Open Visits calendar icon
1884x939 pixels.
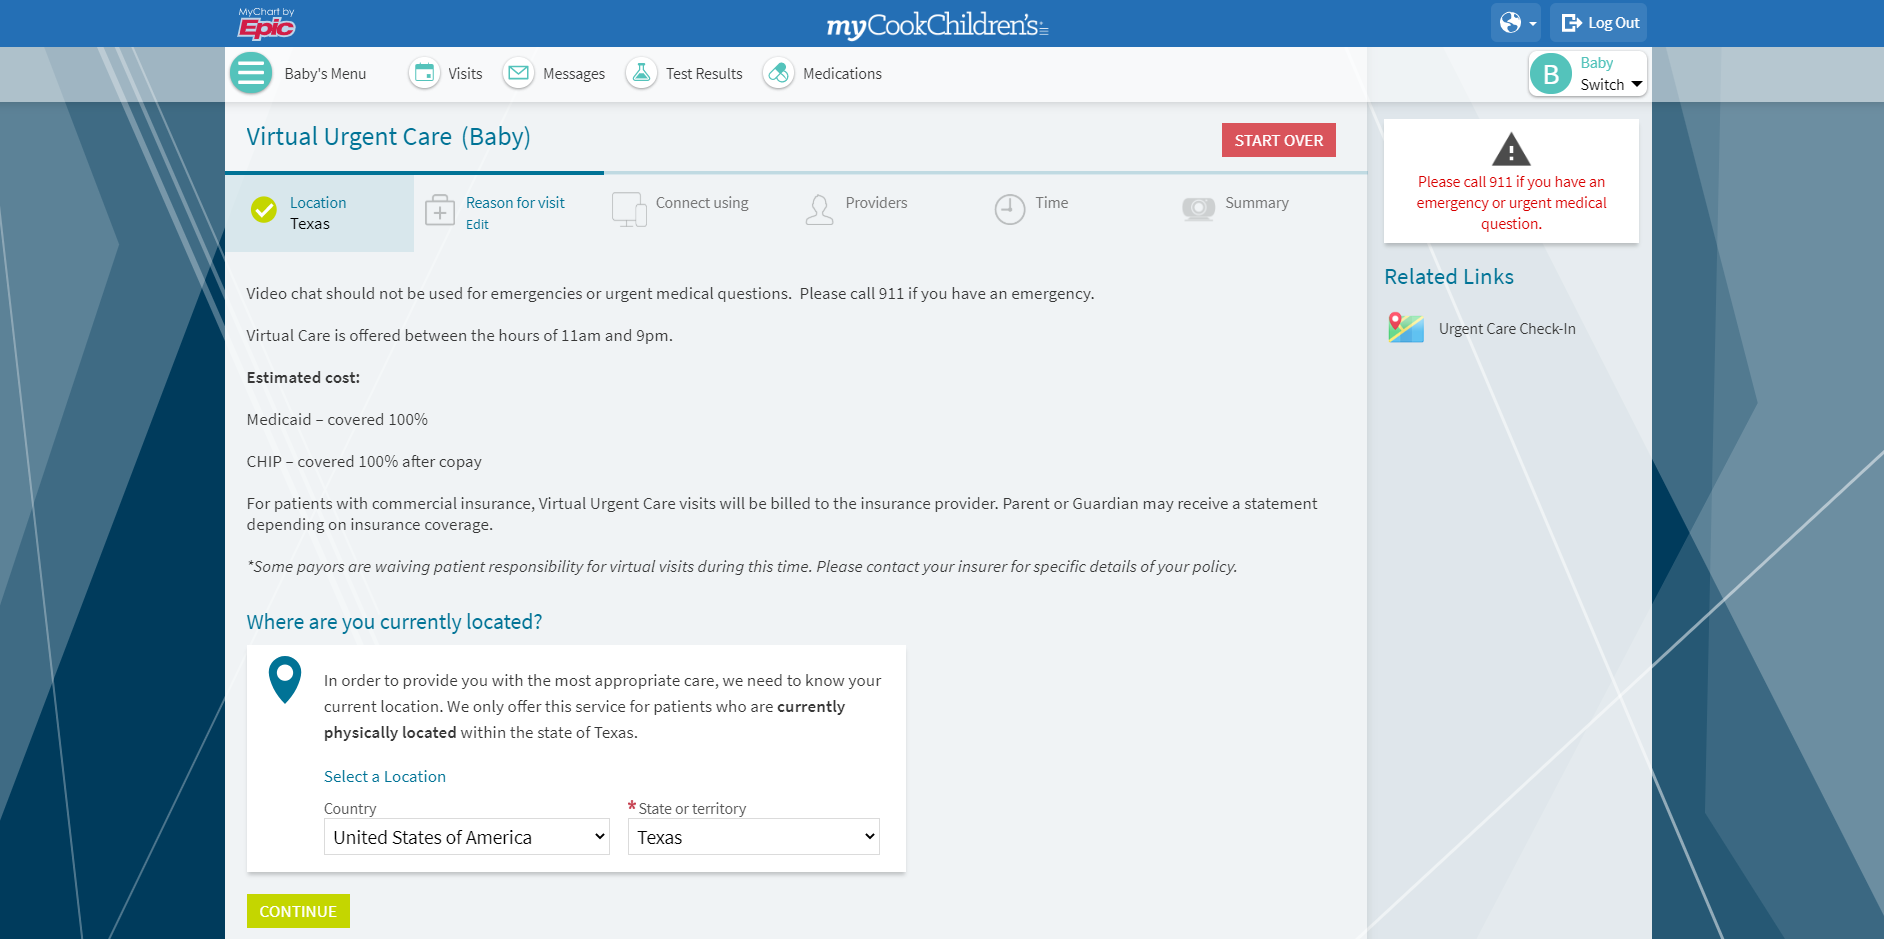pyautogui.click(x=424, y=73)
